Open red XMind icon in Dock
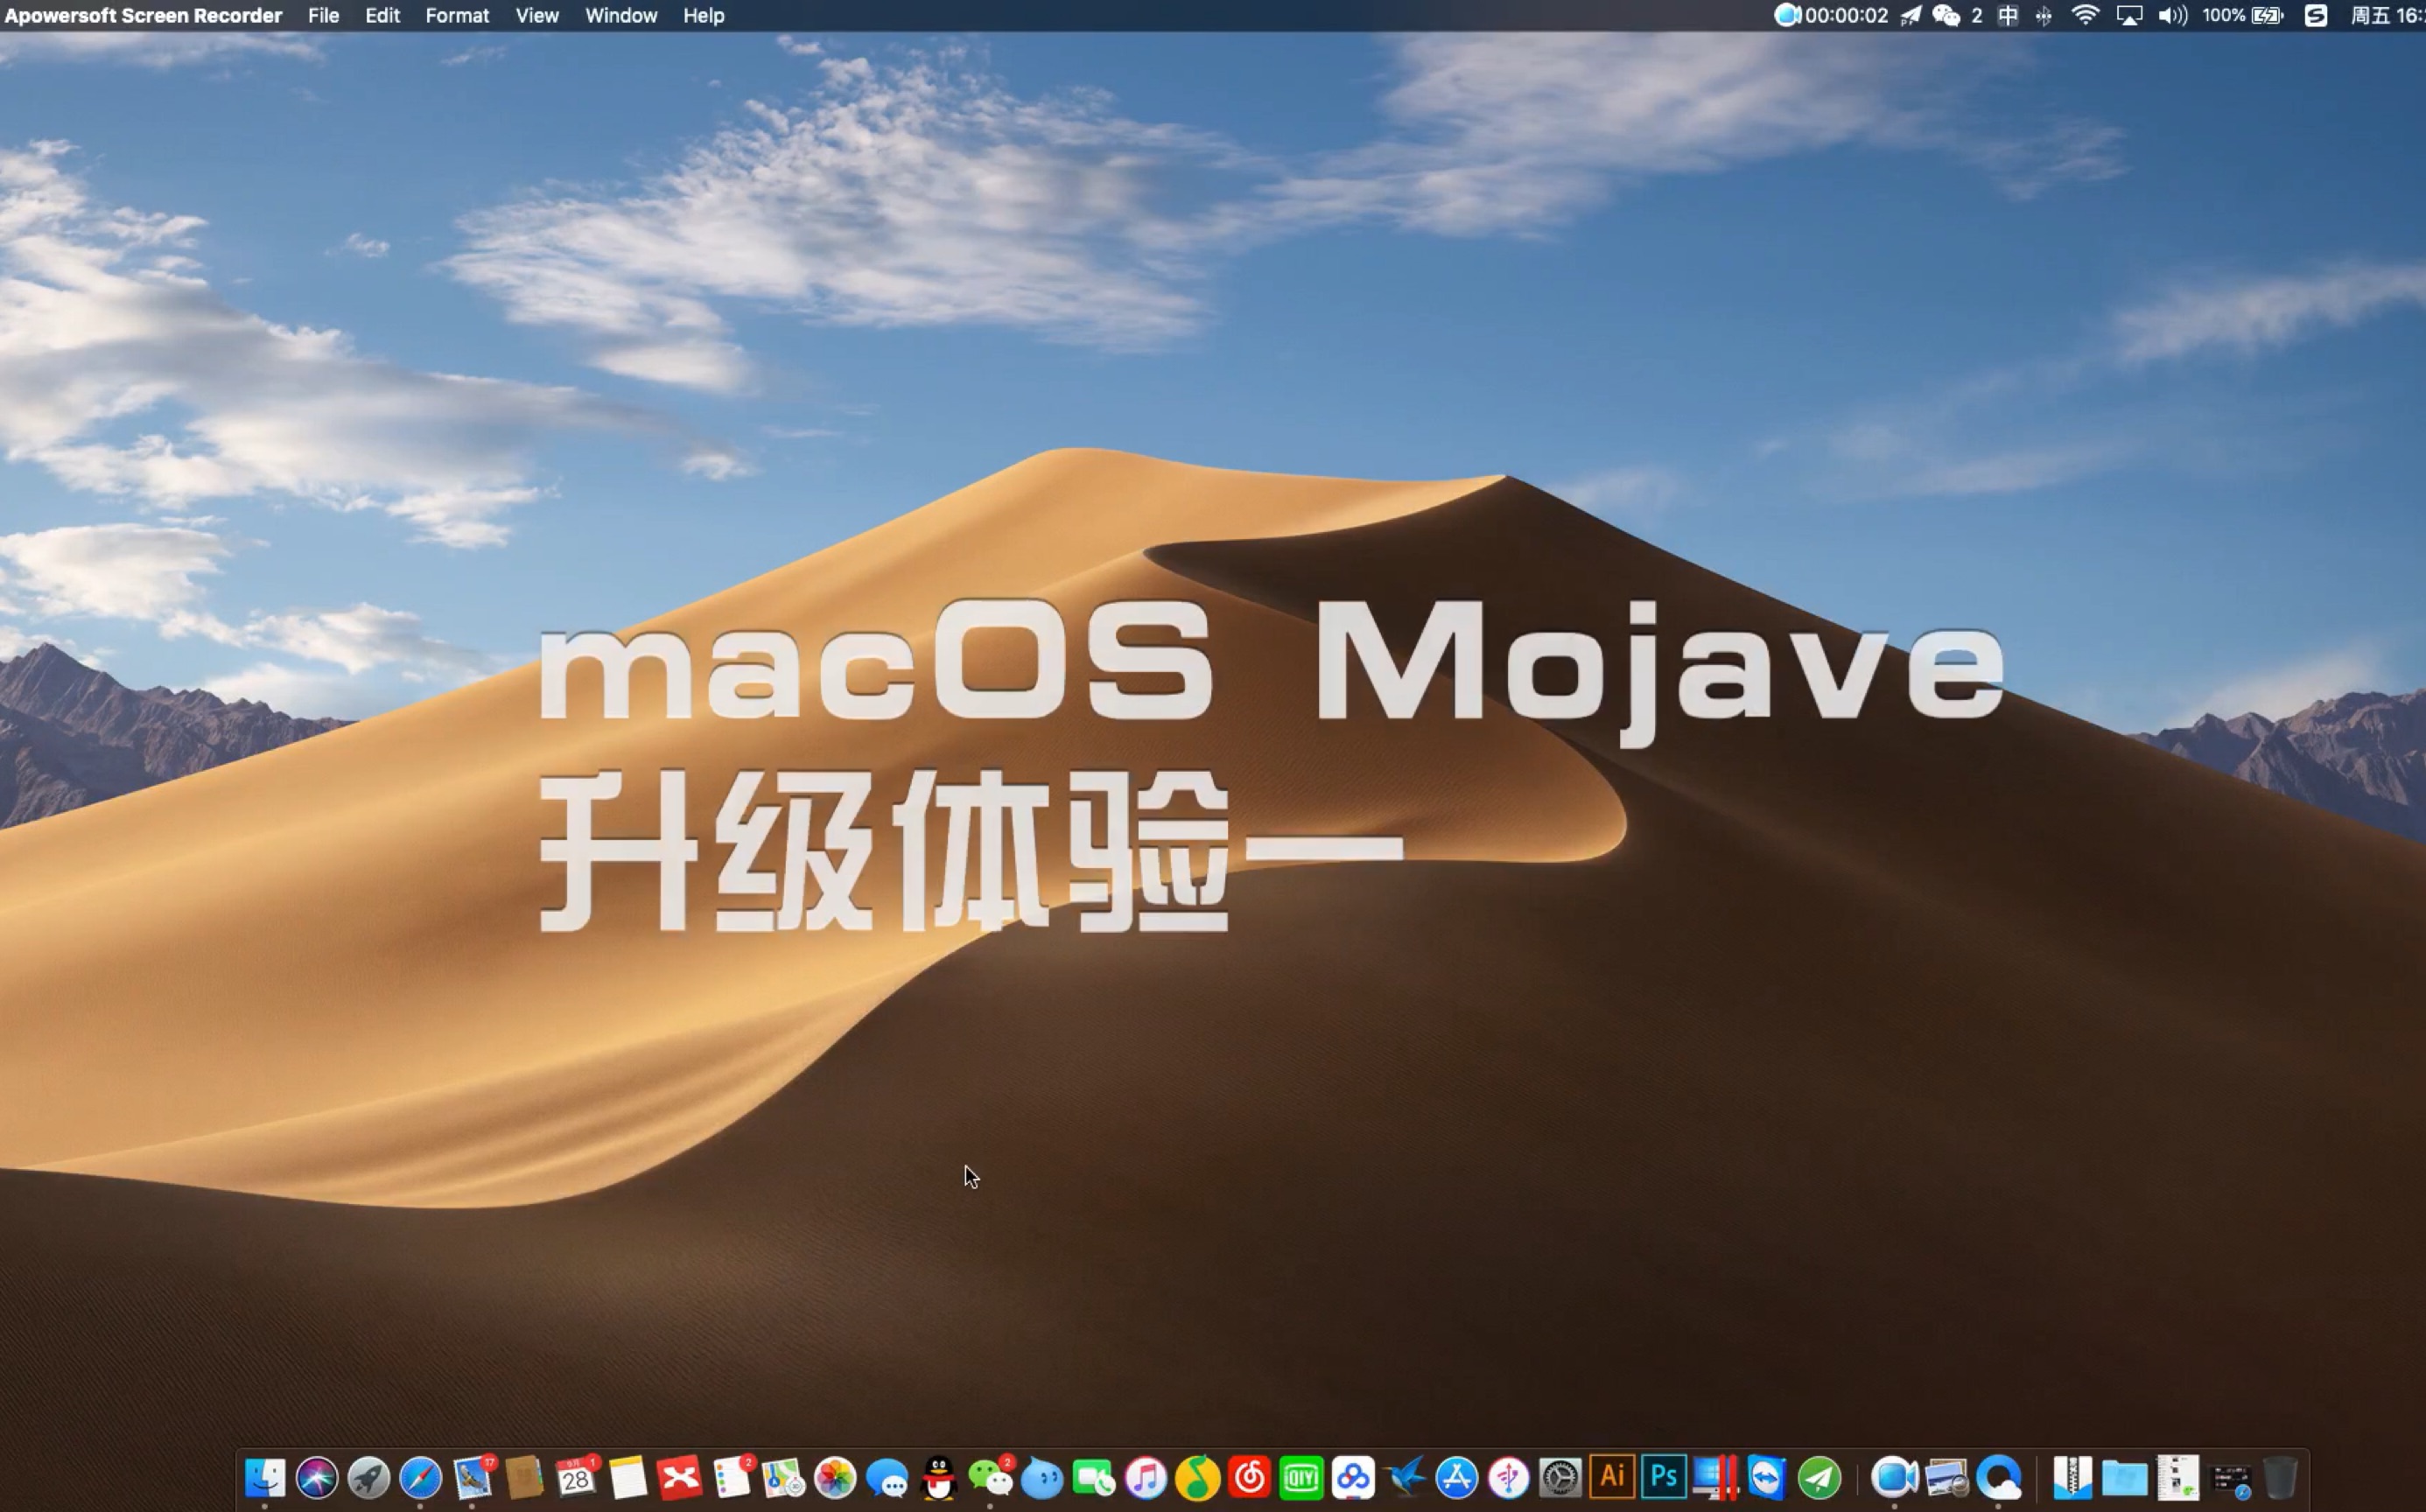 680,1477
